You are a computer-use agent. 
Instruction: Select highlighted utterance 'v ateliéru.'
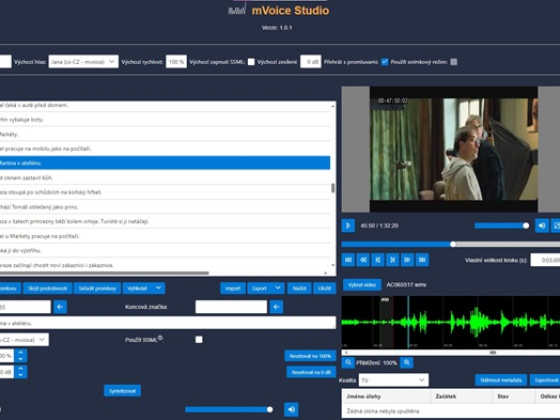pos(165,163)
